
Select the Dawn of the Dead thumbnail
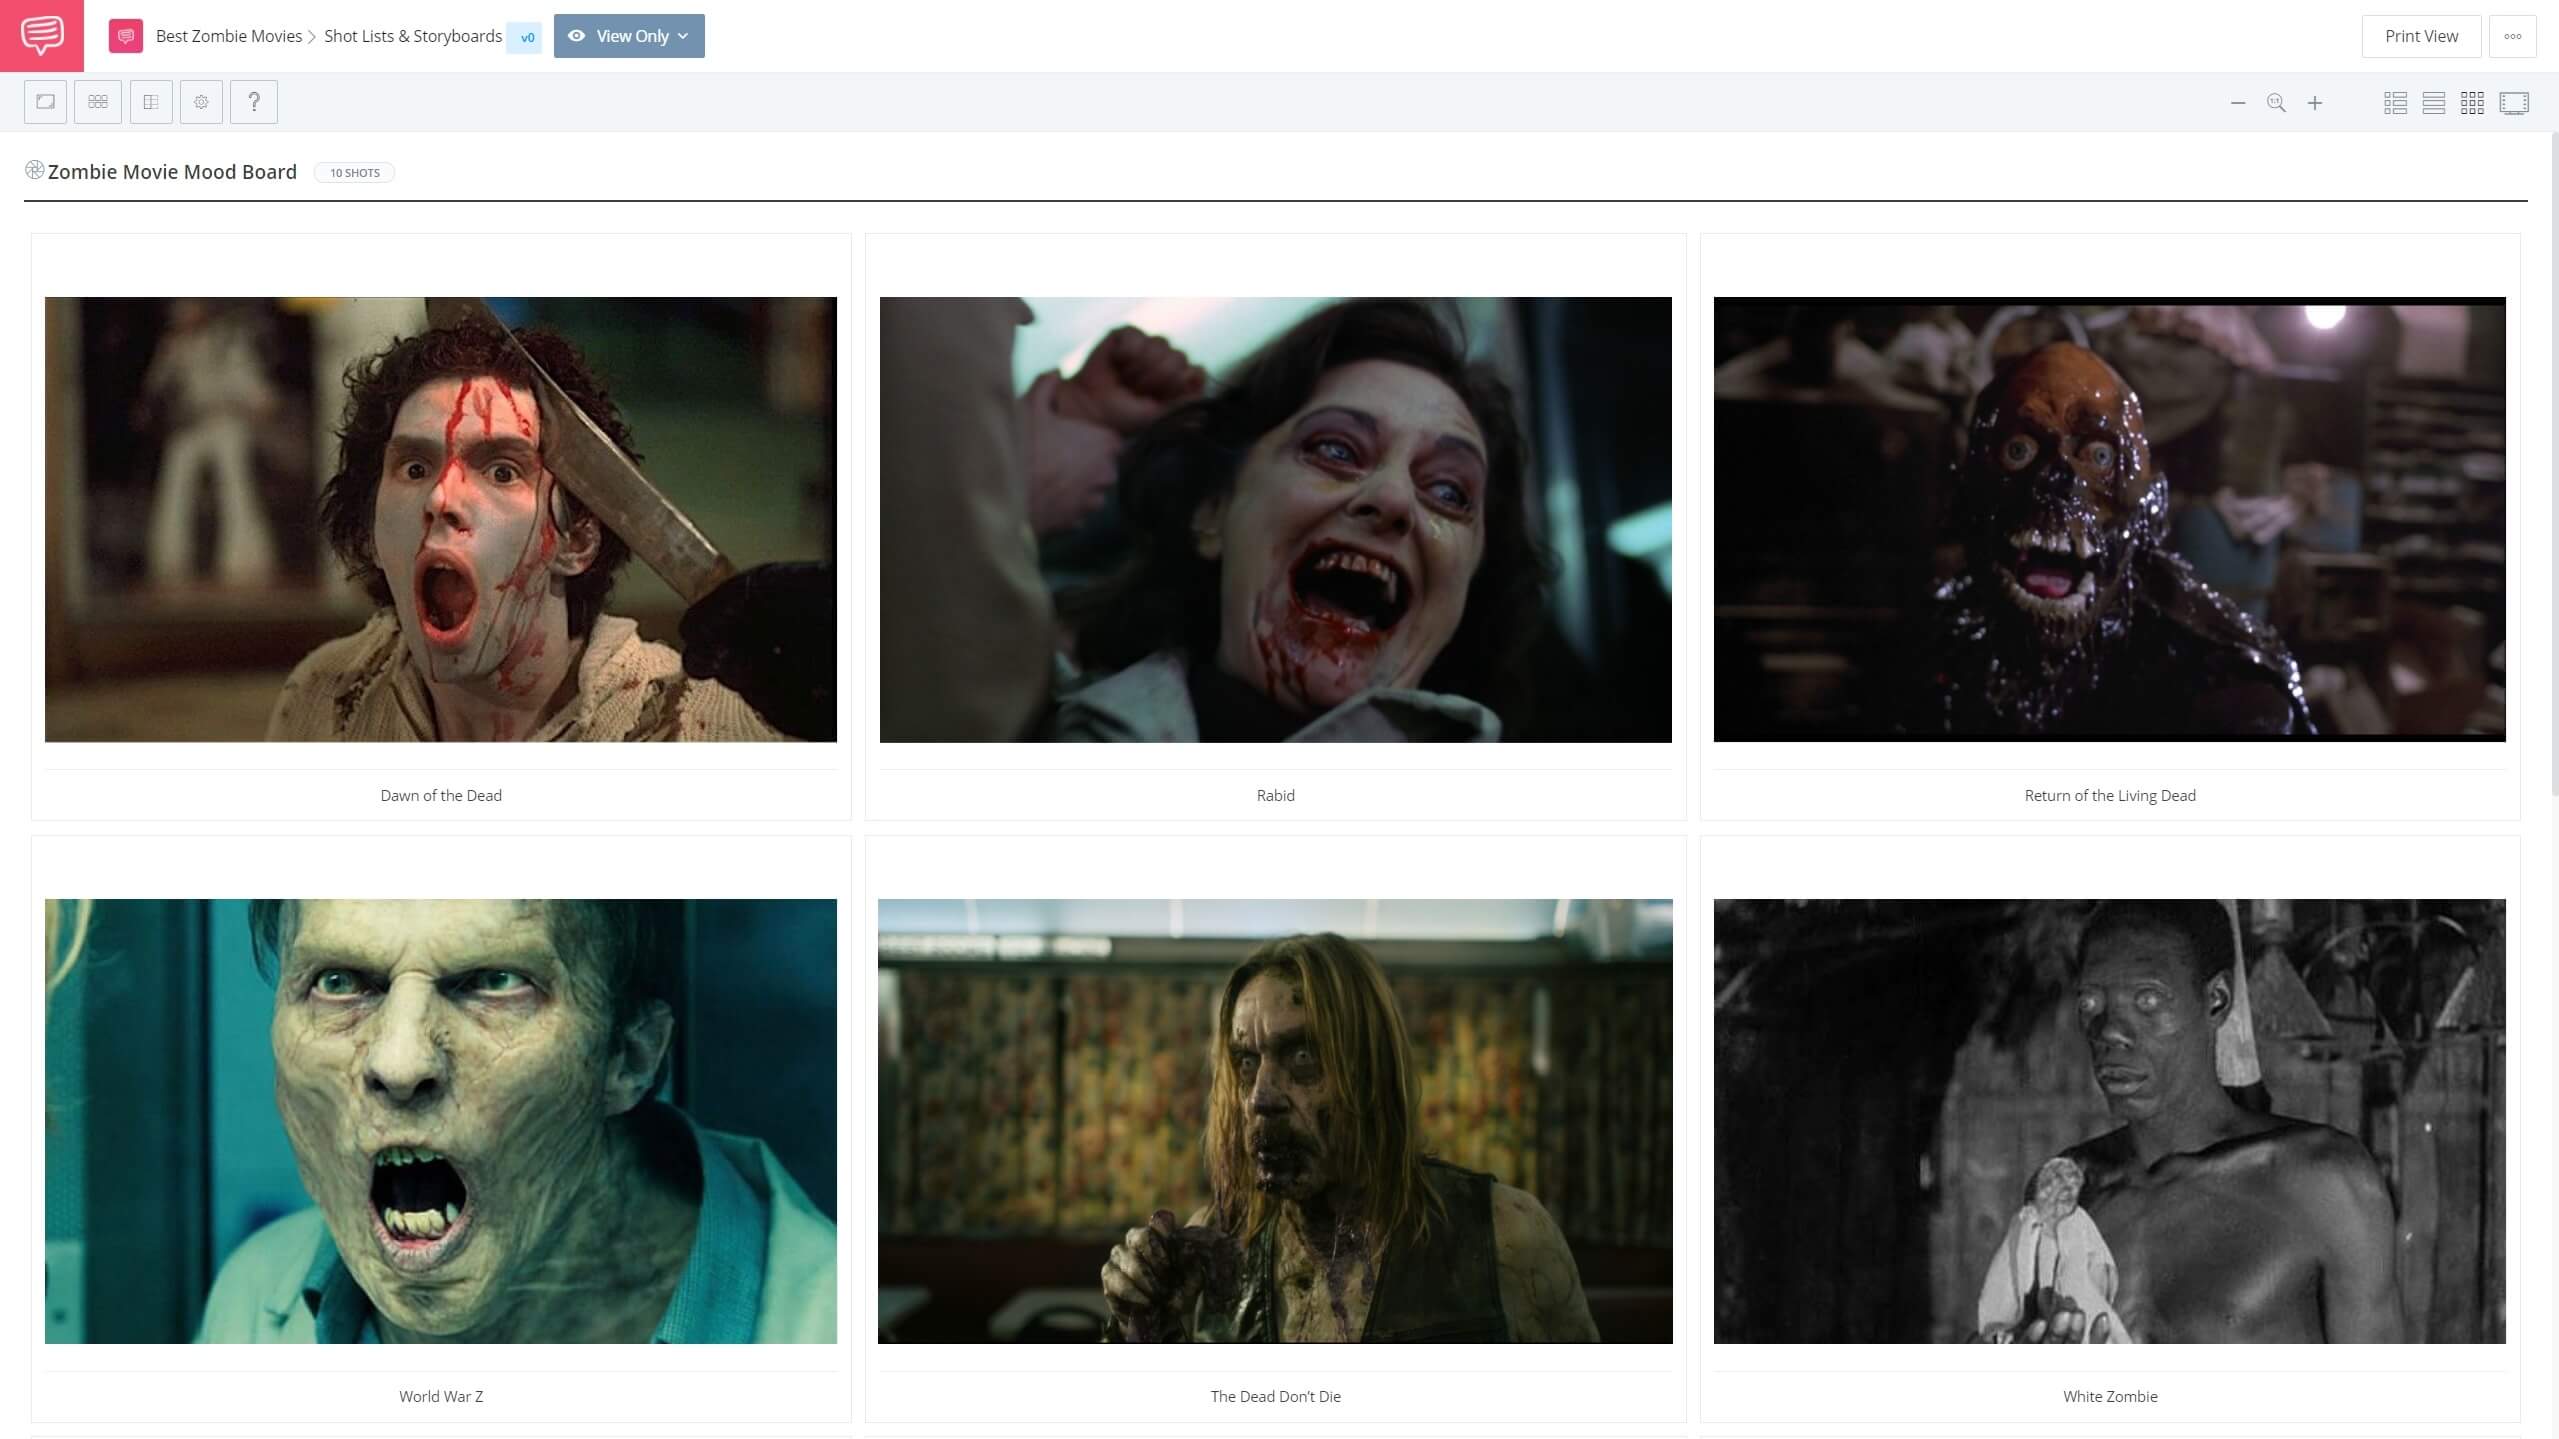[439, 518]
